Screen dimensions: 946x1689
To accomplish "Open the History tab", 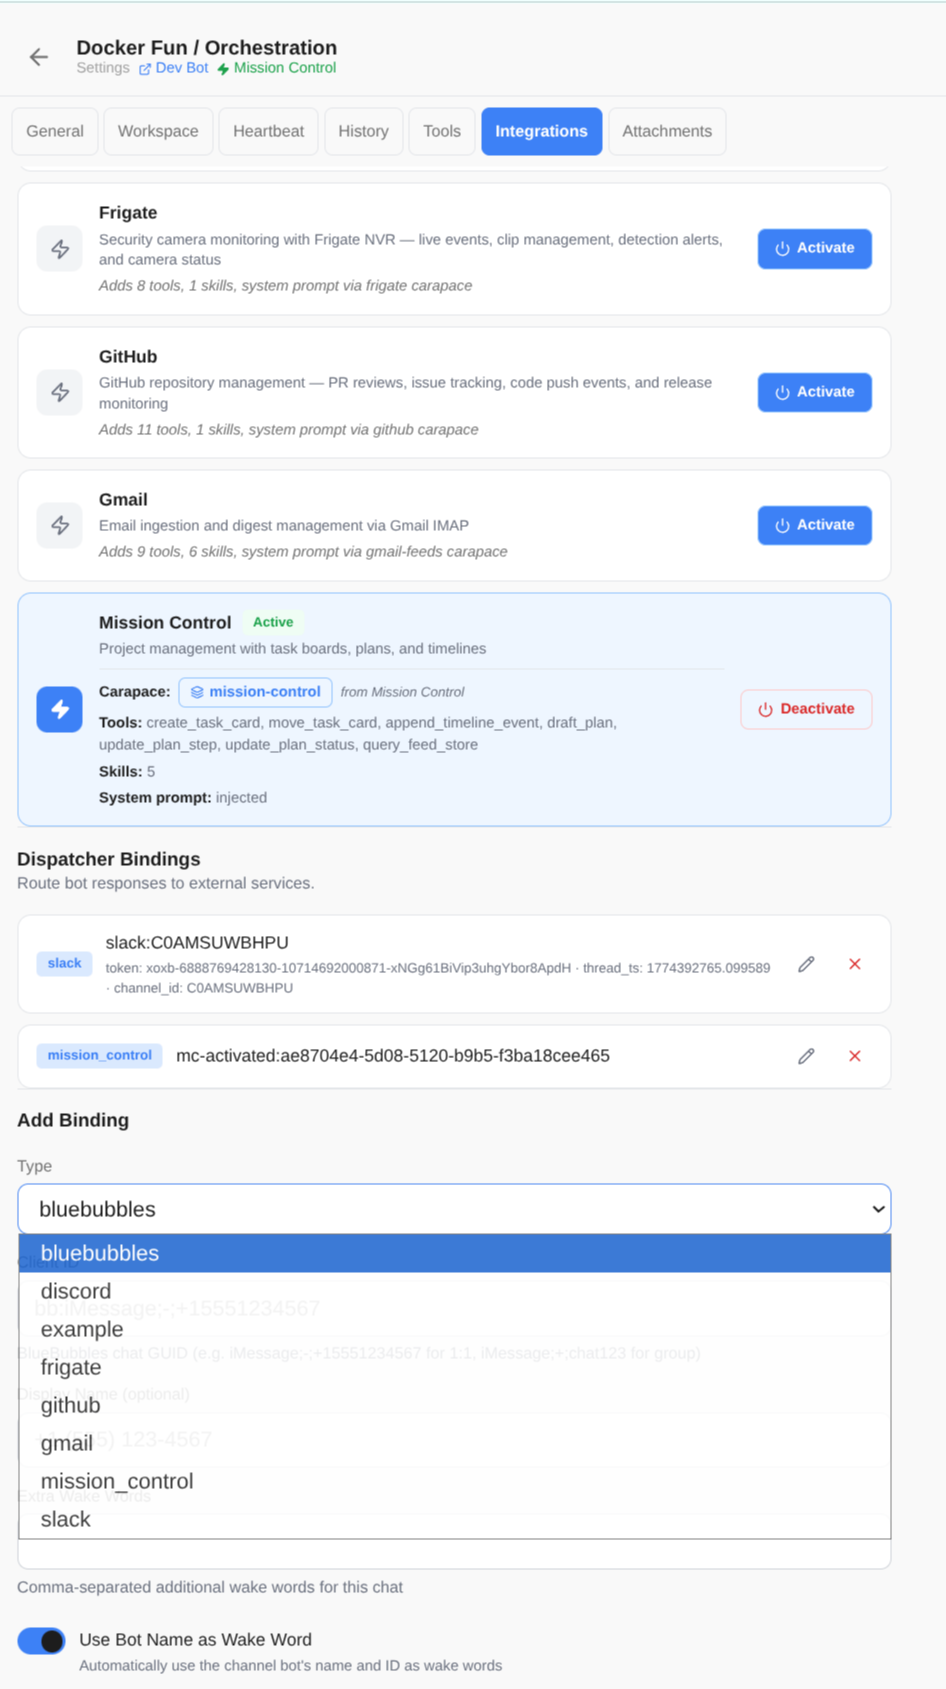I will point(363,131).
